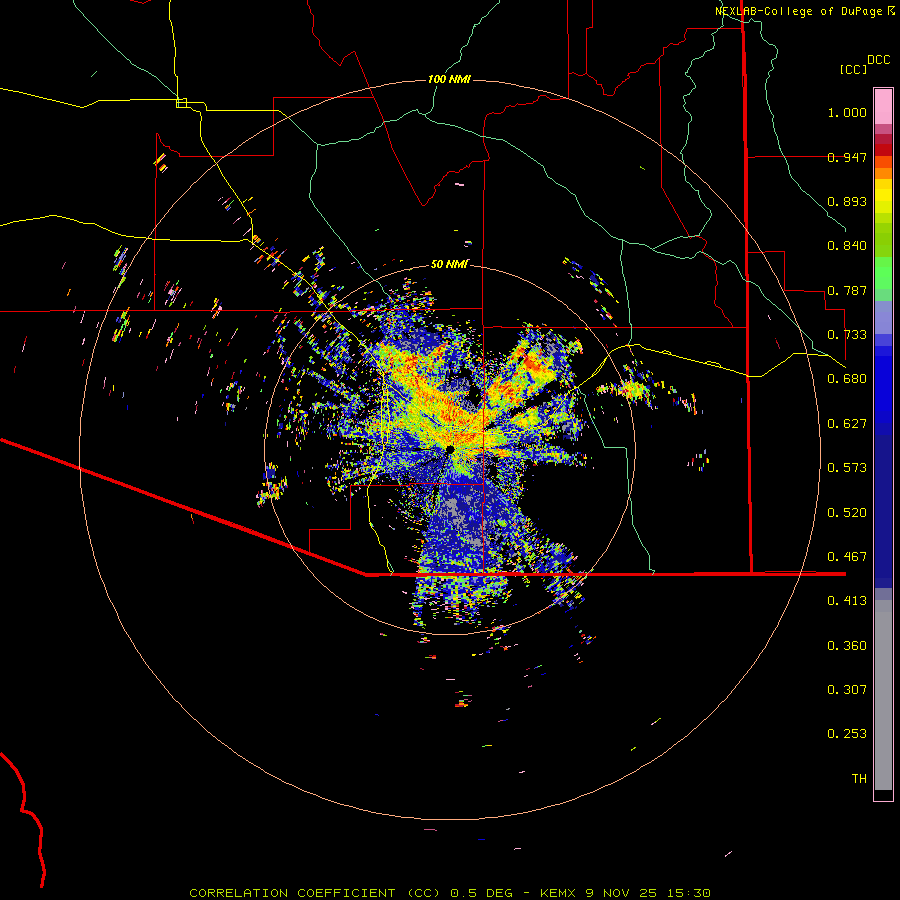Click the 100 NMI range ring label
The image size is (900, 900).
(449, 79)
